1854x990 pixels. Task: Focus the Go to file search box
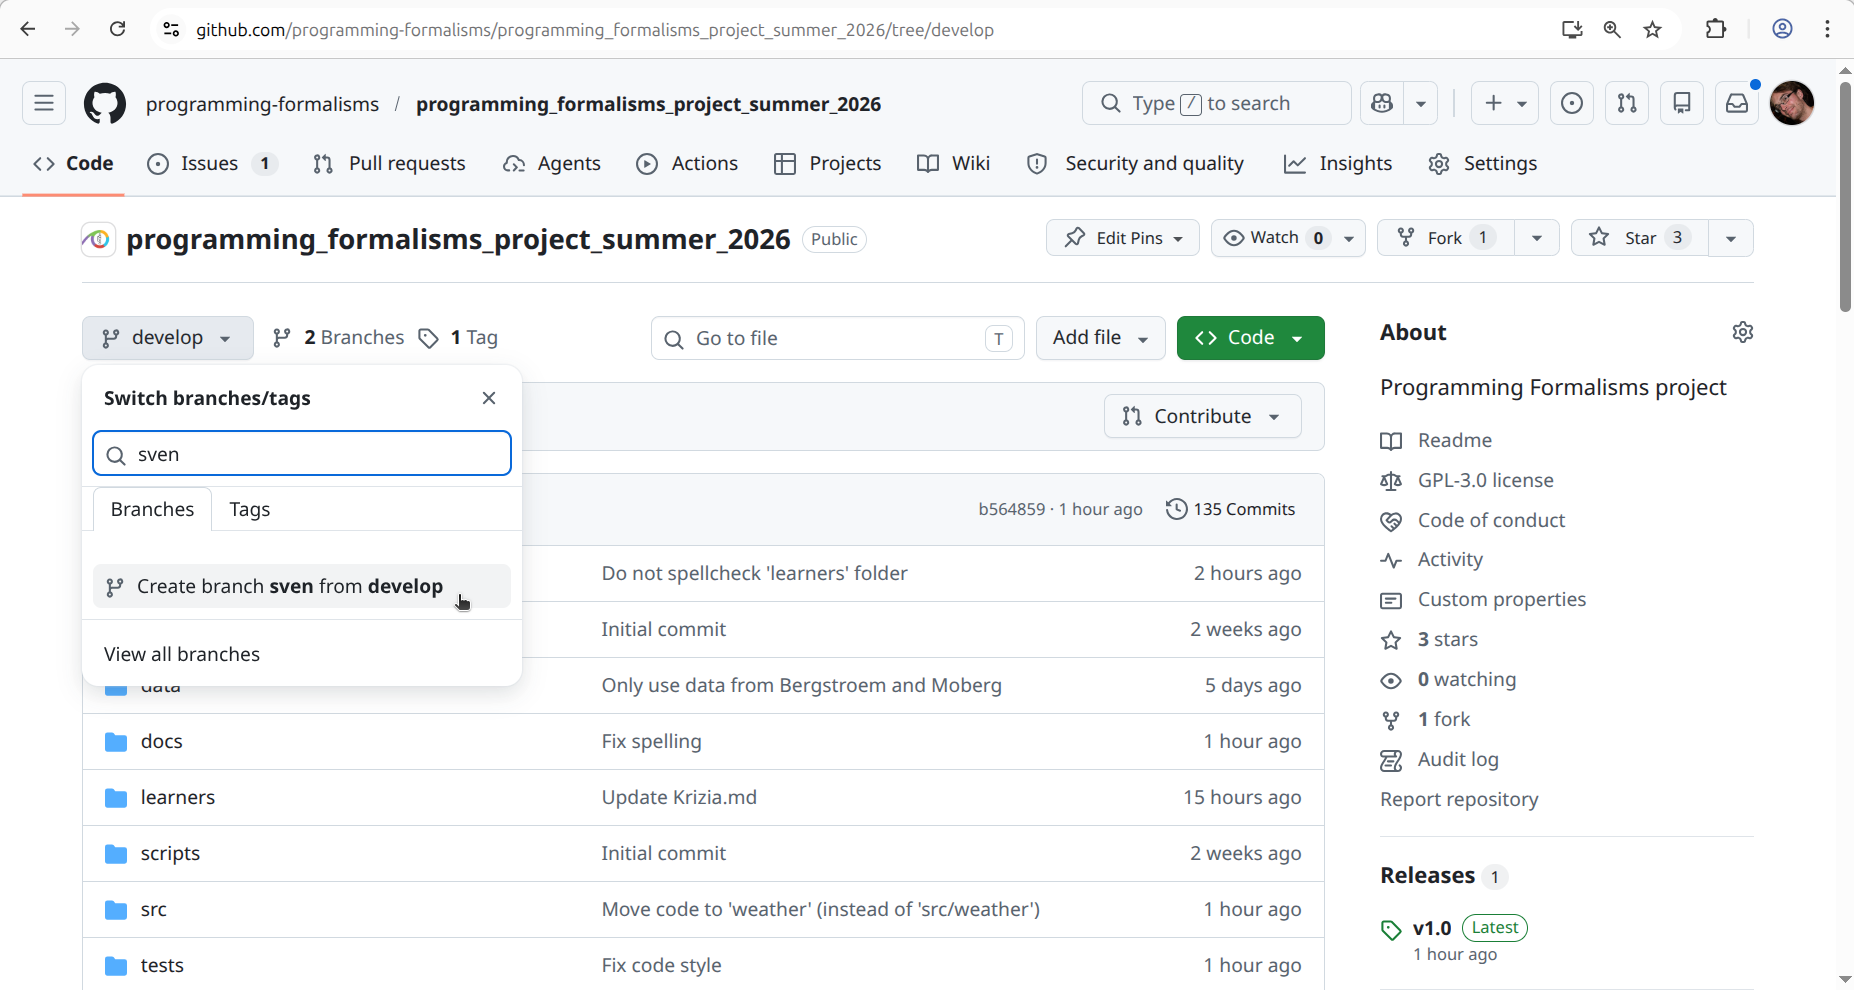838,338
